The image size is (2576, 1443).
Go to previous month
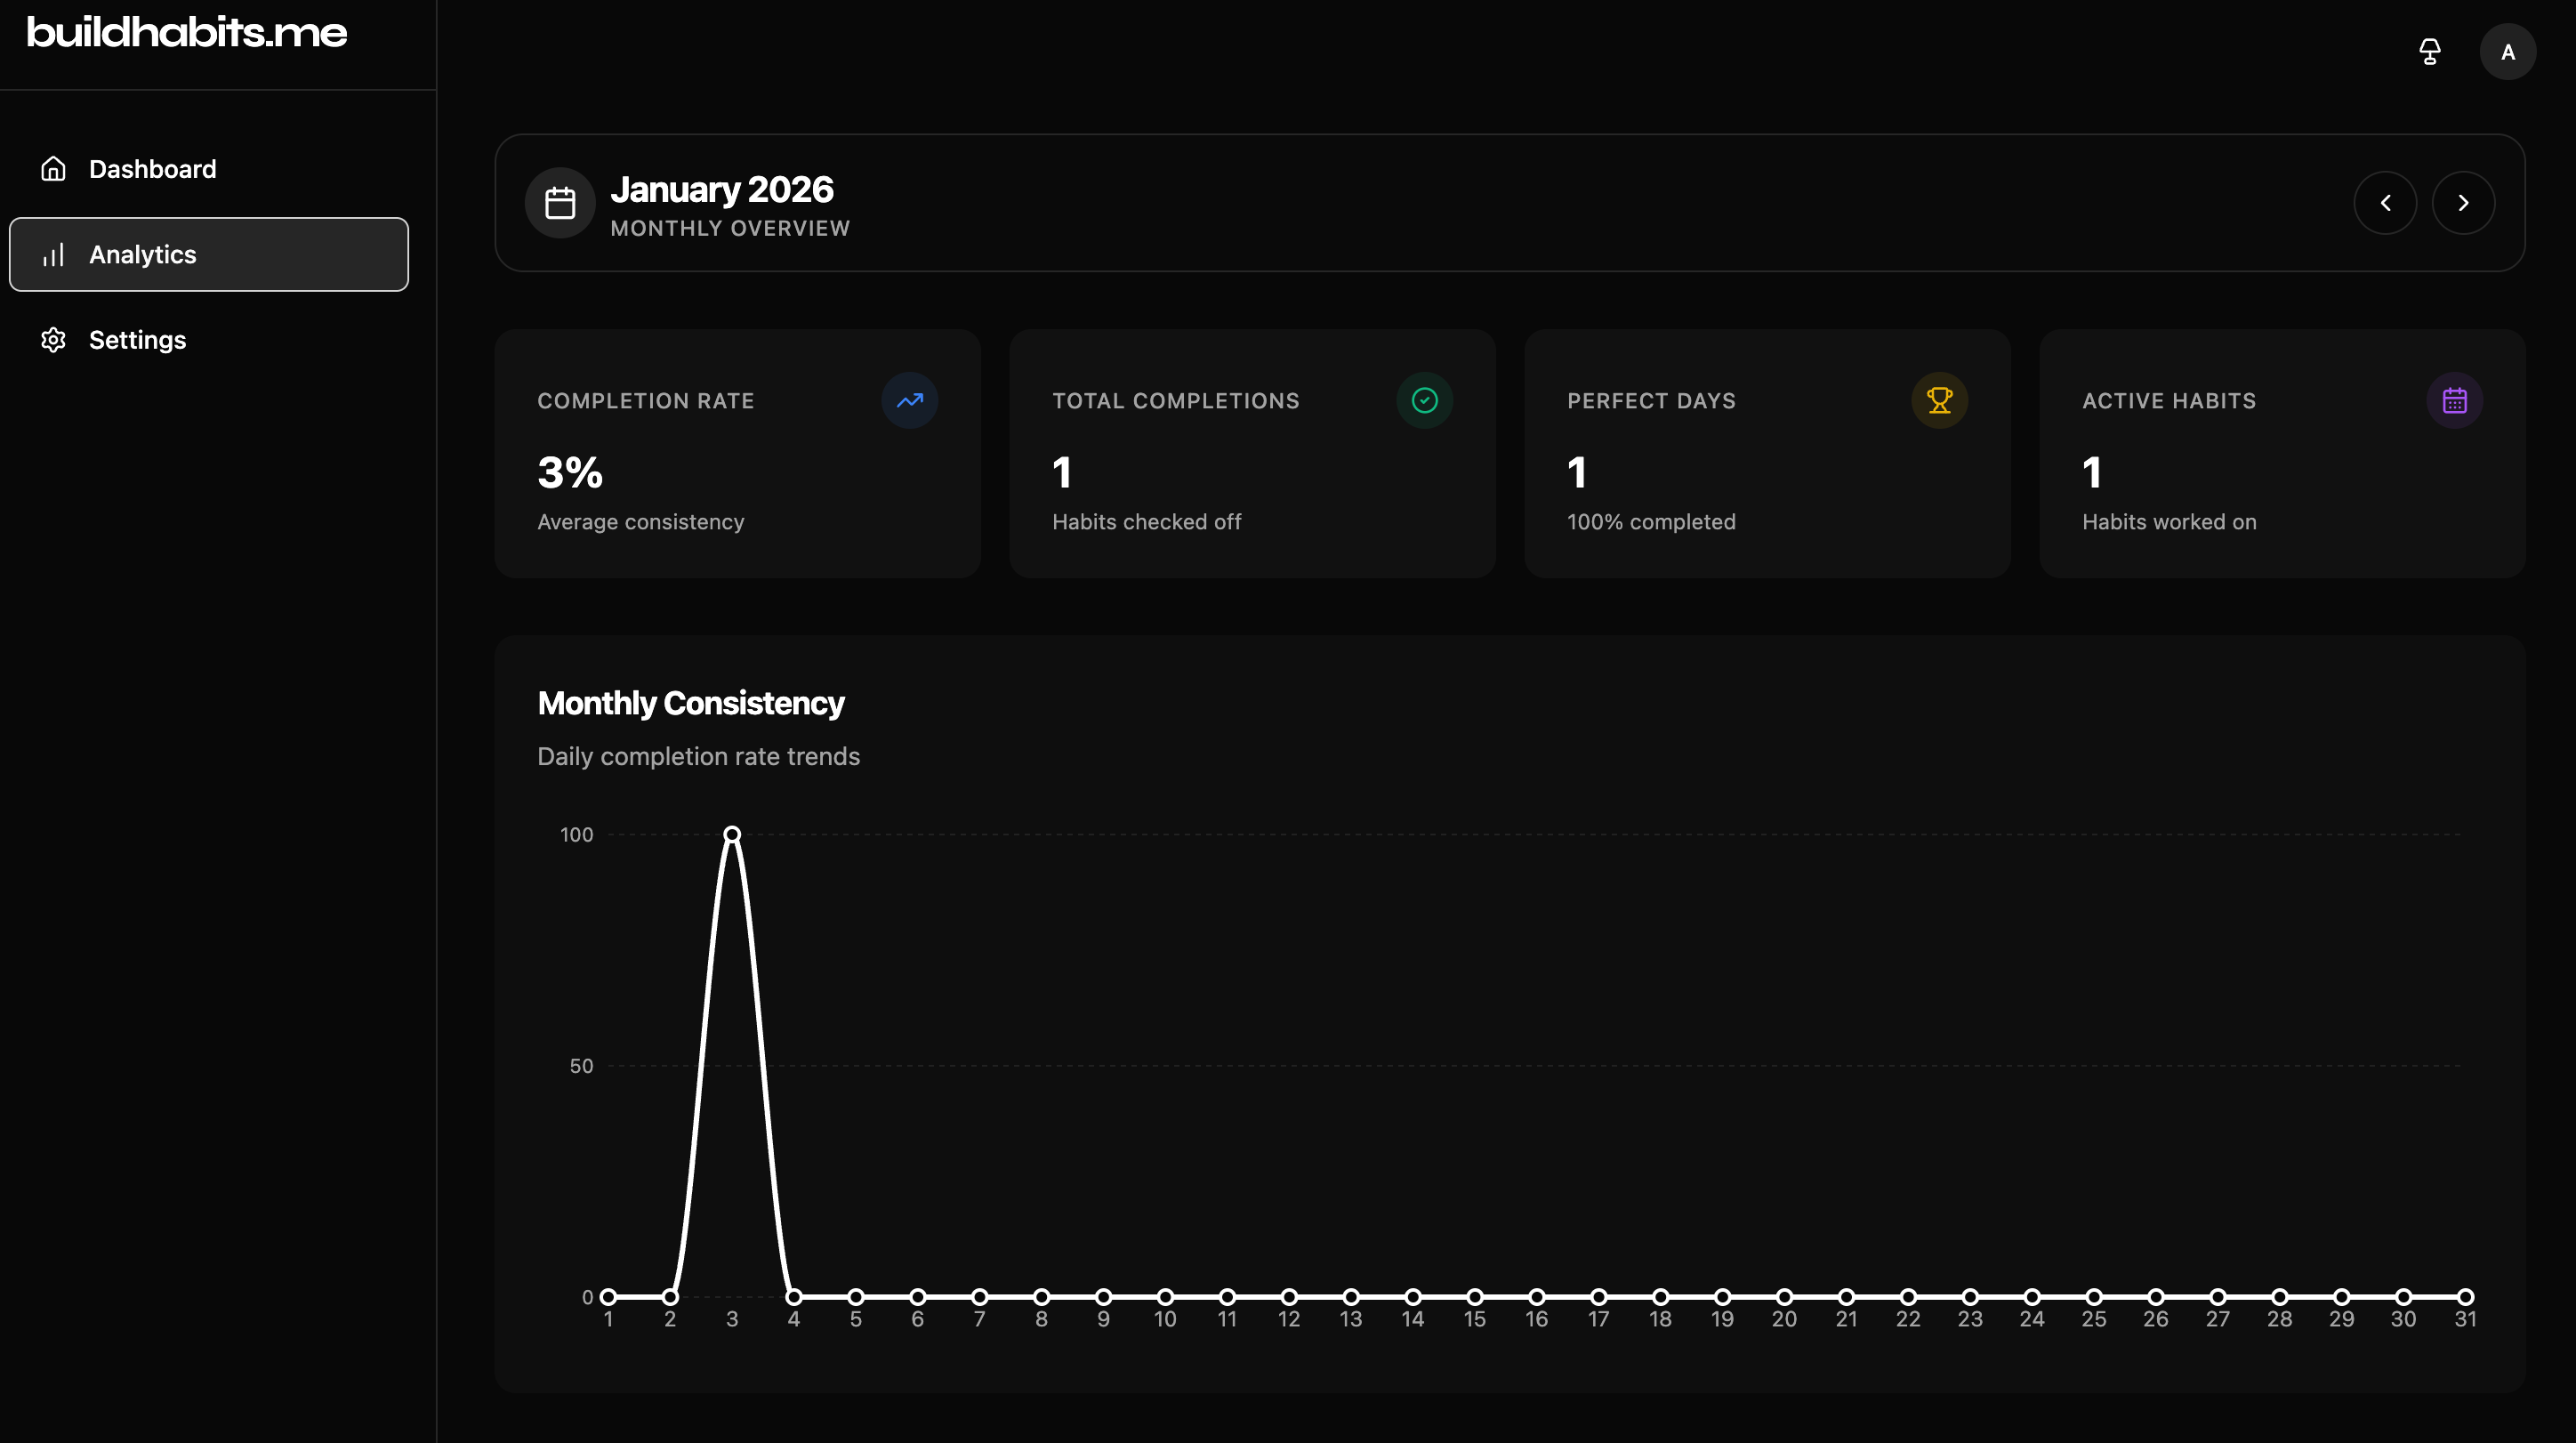pos(2387,202)
